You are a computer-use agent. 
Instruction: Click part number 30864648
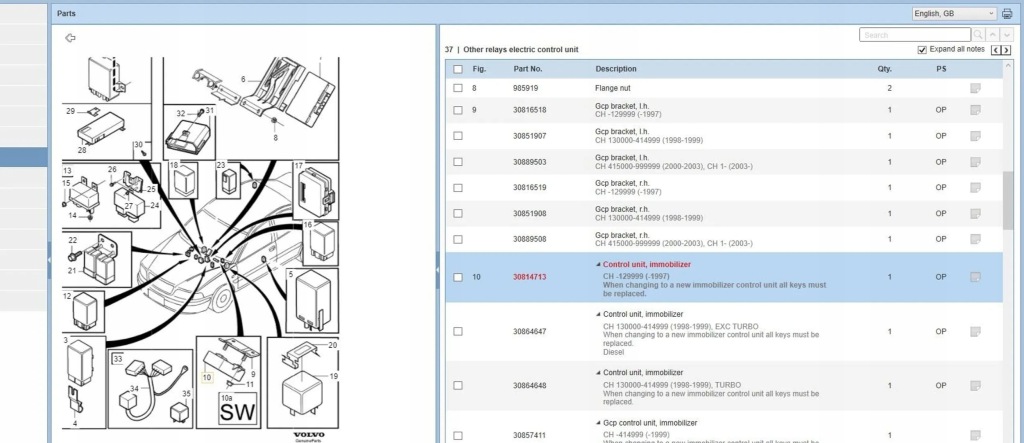pos(530,386)
